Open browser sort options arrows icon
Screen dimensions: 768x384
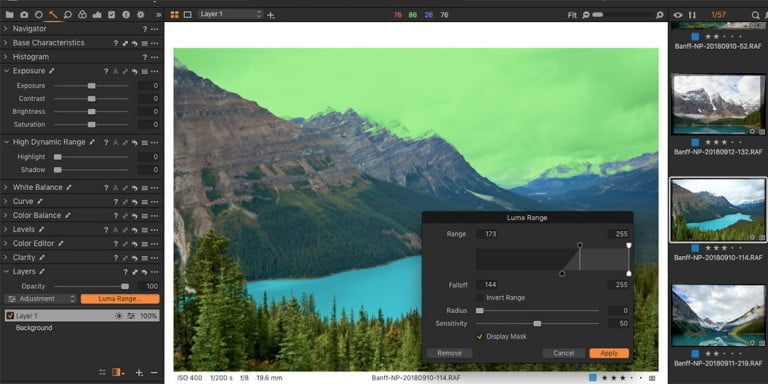click(692, 15)
